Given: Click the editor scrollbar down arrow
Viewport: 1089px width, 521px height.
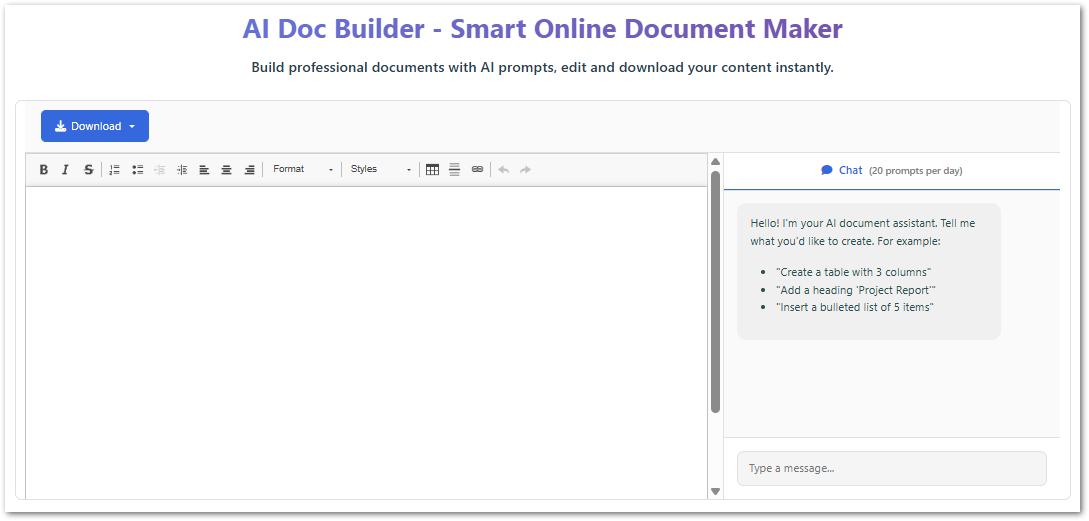Looking at the screenshot, I should pos(715,491).
